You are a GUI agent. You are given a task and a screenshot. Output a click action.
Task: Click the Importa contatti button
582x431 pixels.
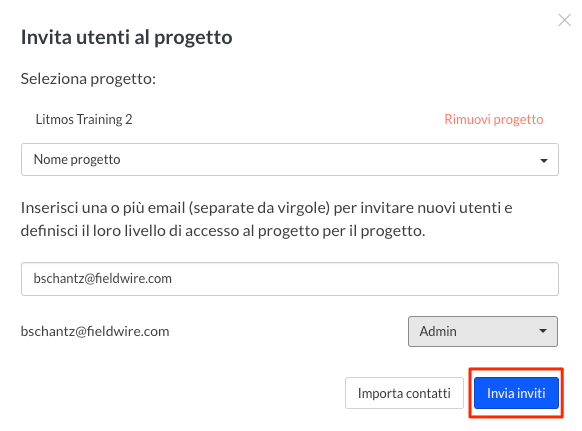point(404,393)
